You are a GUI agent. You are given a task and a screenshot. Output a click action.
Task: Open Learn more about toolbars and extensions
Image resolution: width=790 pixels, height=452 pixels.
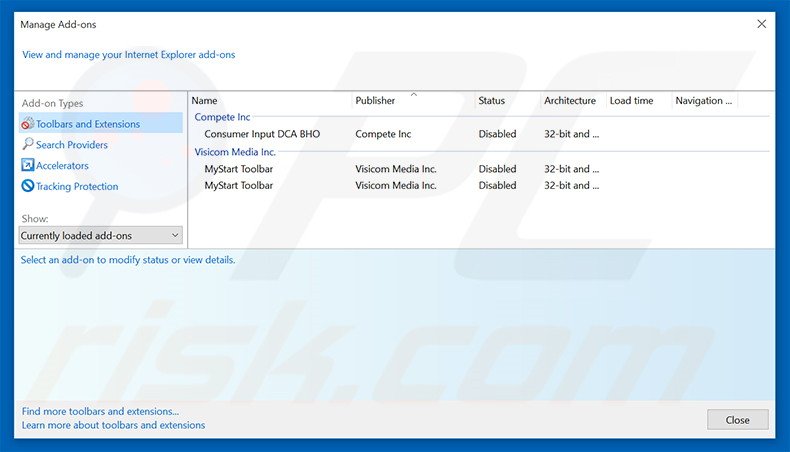pyautogui.click(x=113, y=425)
